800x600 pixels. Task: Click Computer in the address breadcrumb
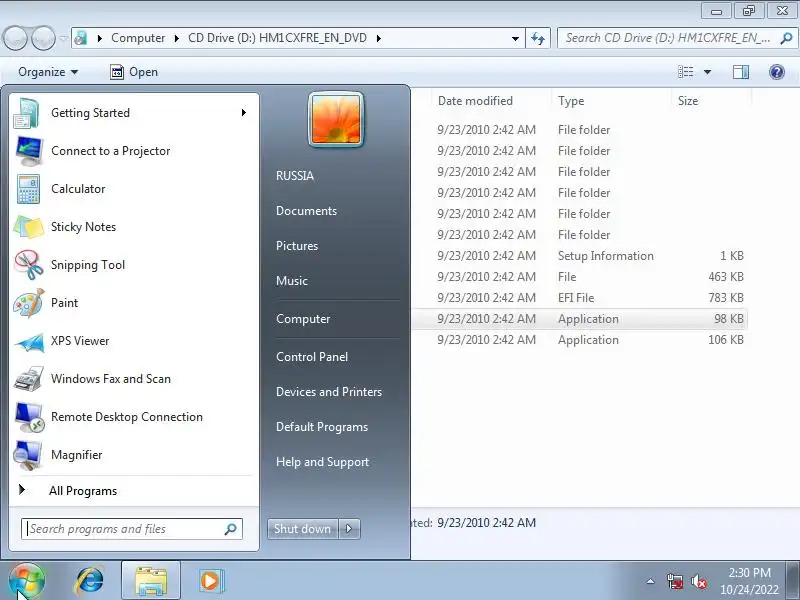point(138,38)
